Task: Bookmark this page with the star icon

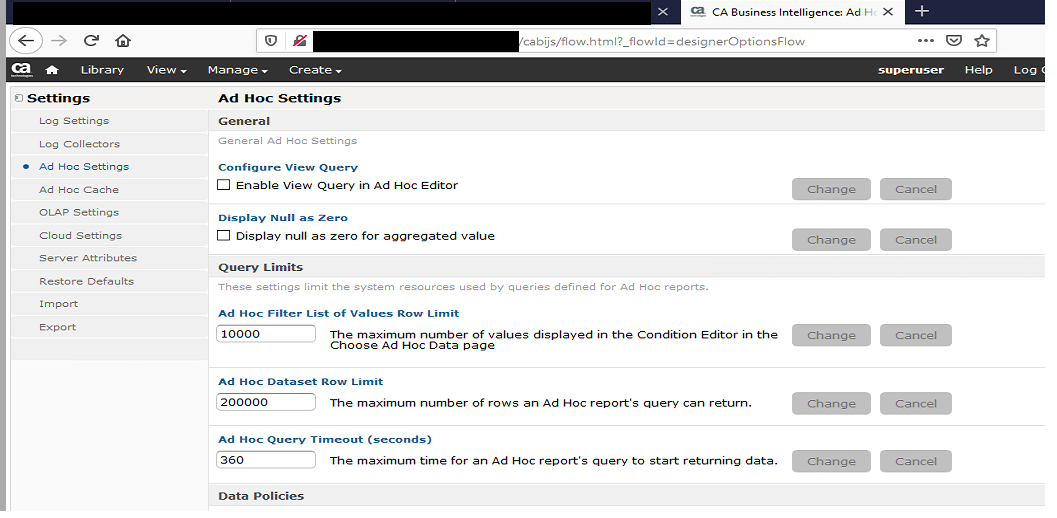Action: [981, 41]
